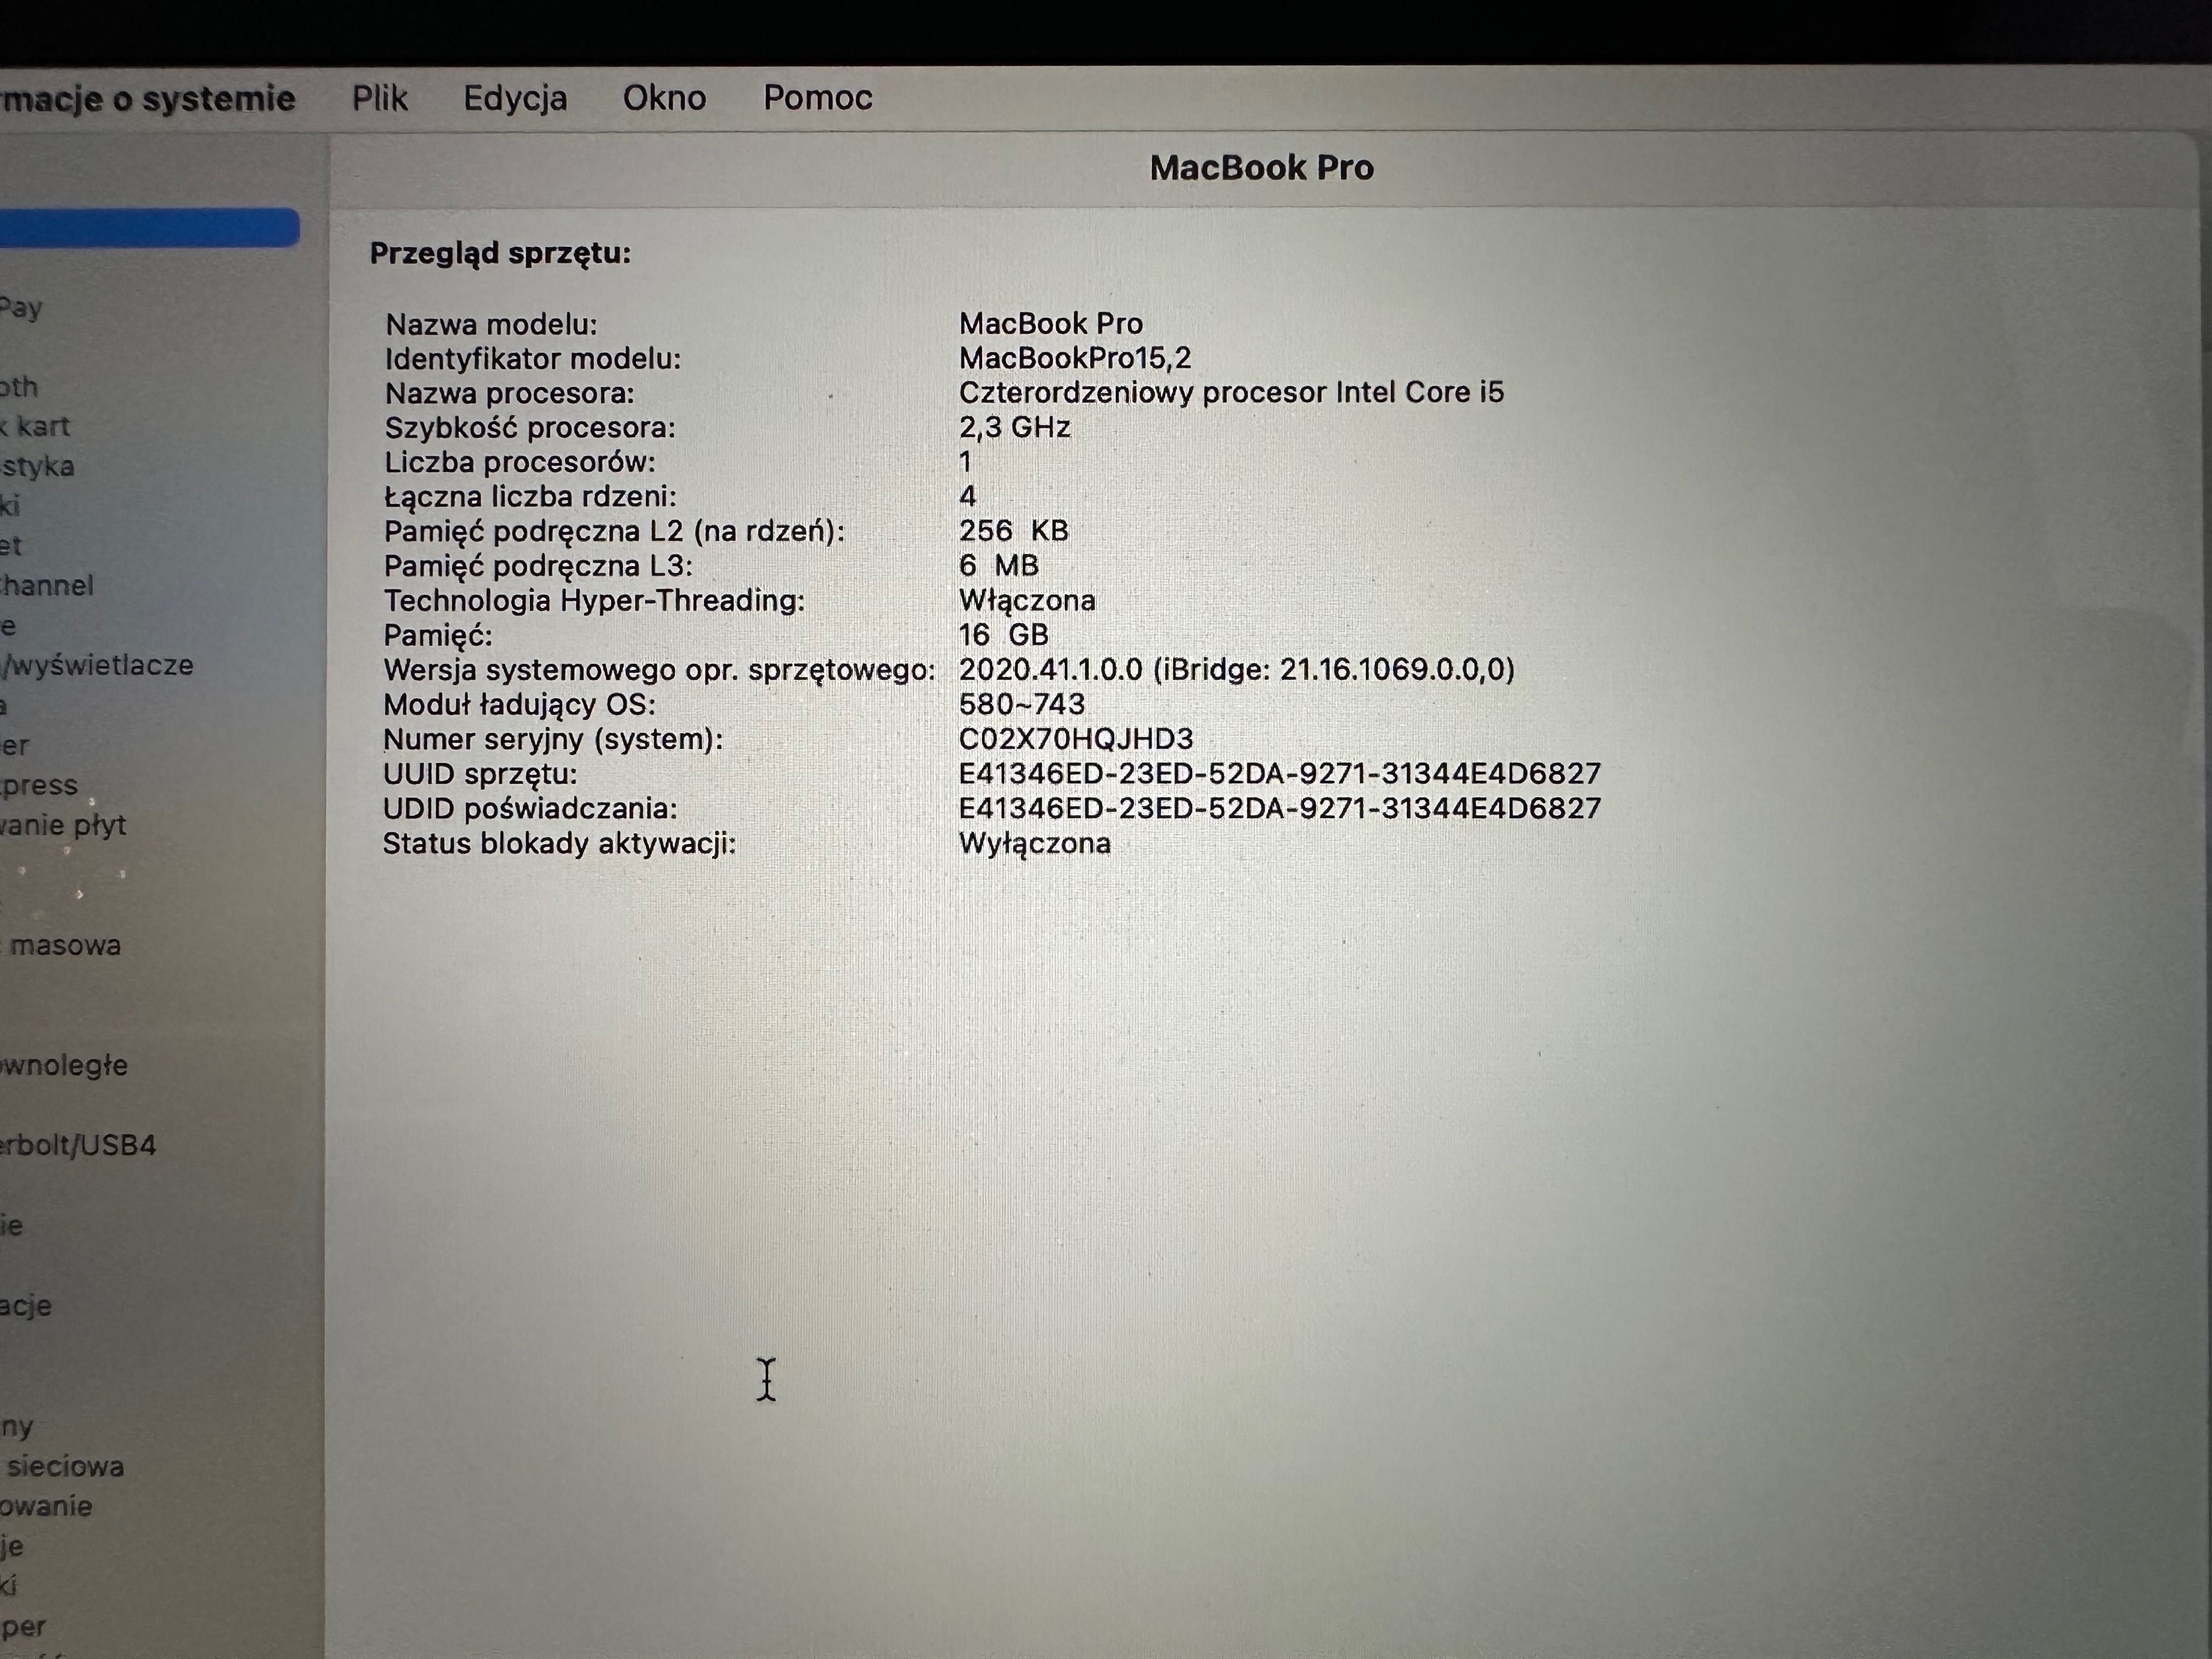Screen dimensions: 2212x1659
Task: Click the '580~743' OS loader value
Action: pos(1021,704)
